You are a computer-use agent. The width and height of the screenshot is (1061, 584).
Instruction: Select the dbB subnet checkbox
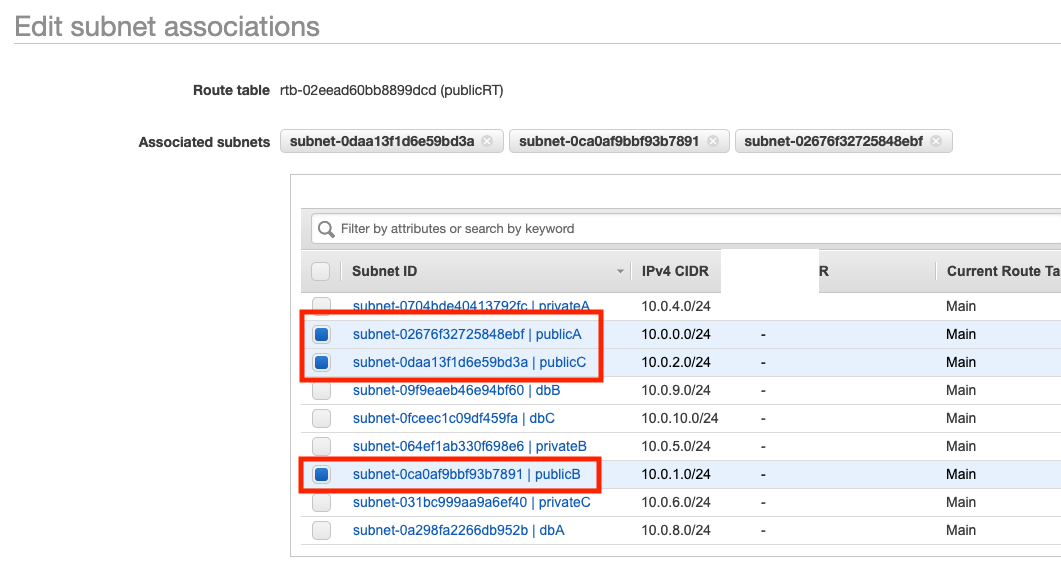pos(321,390)
